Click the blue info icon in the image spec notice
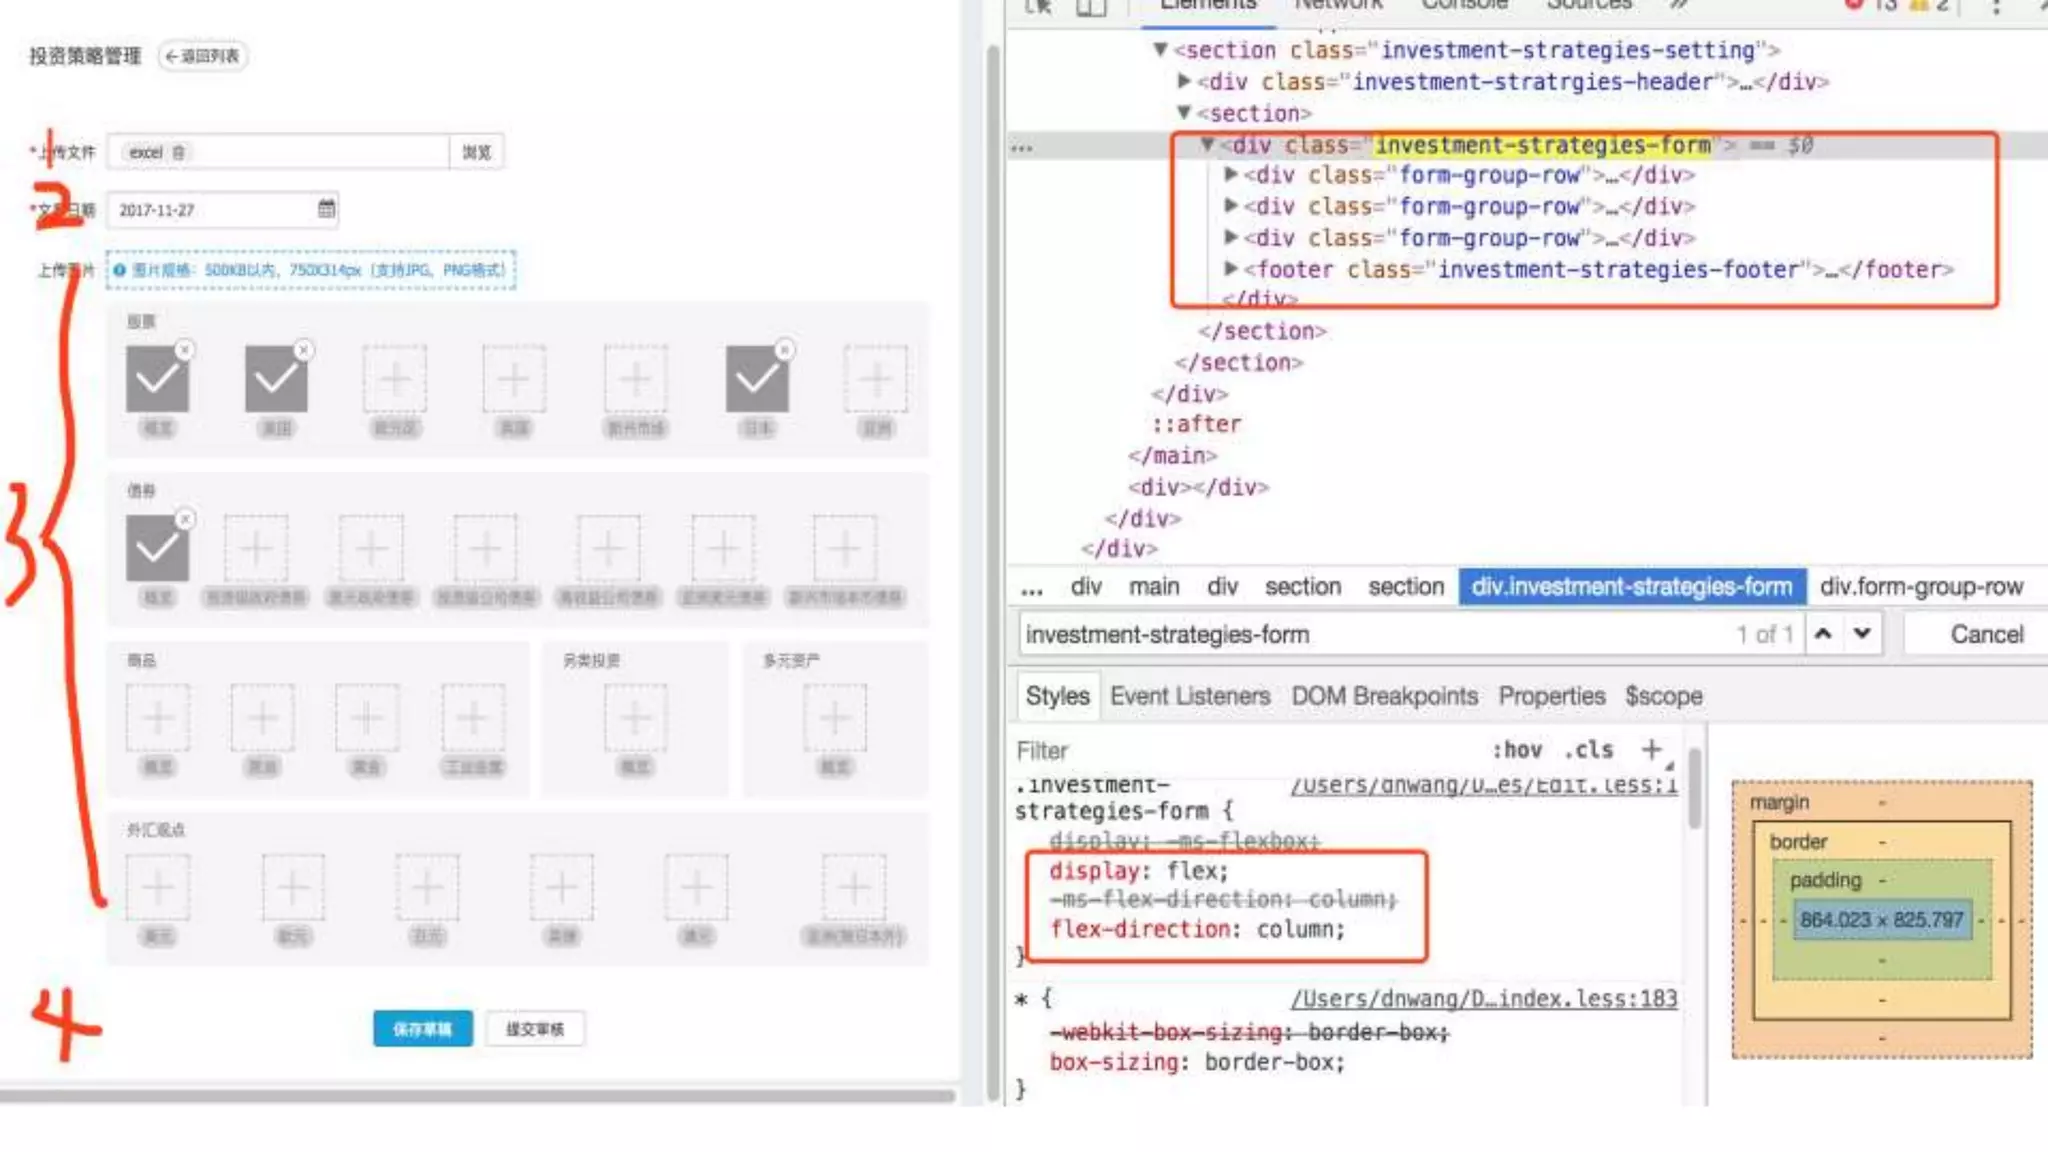 [120, 270]
